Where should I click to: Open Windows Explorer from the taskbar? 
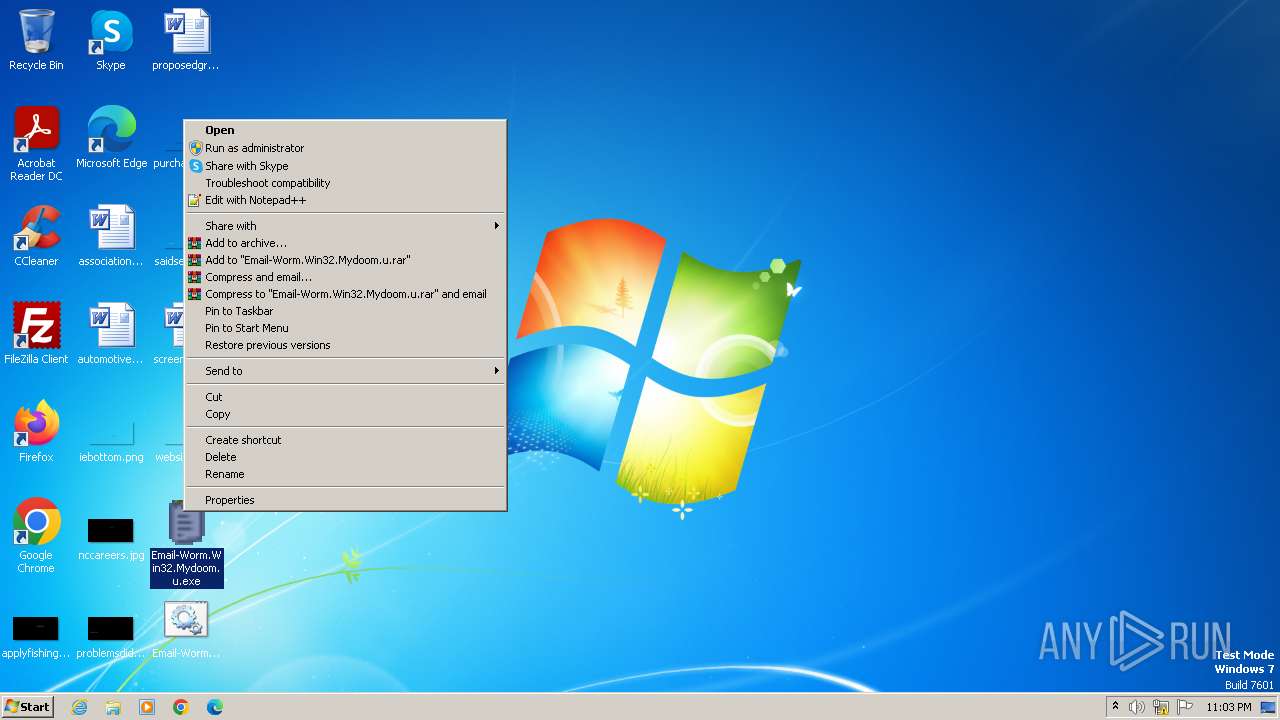click(x=113, y=707)
